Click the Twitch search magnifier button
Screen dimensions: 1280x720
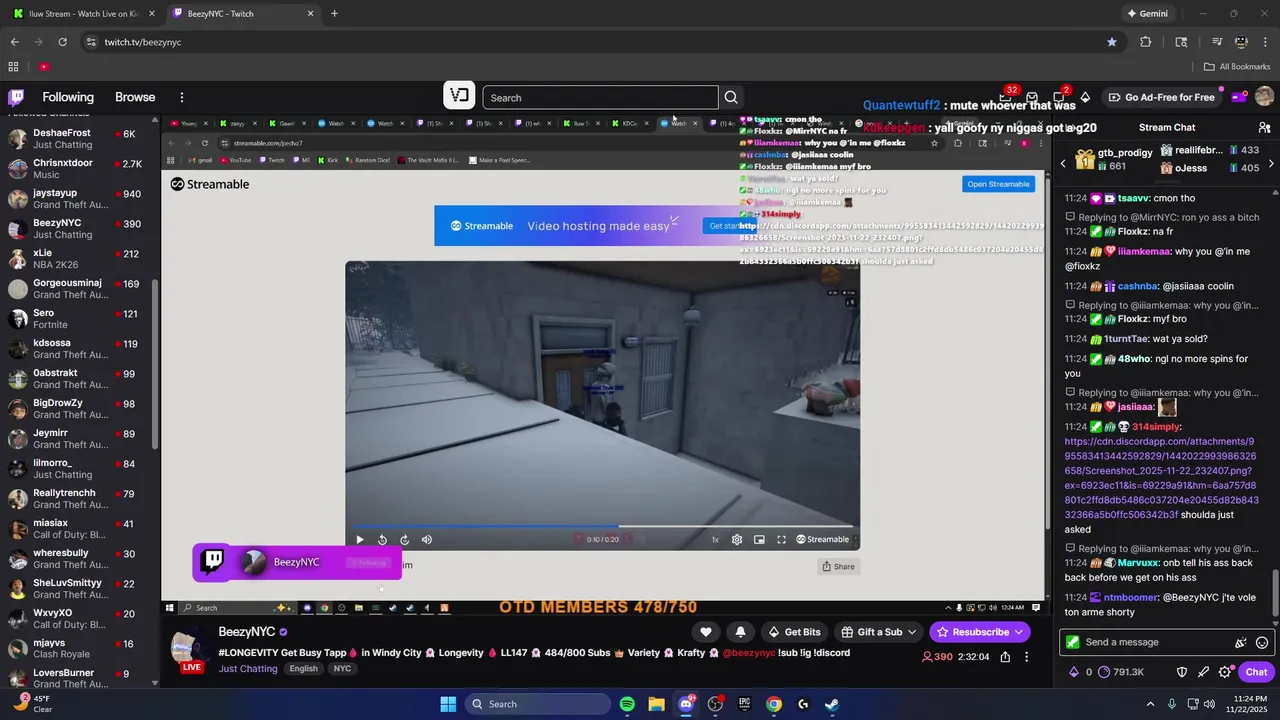731,97
